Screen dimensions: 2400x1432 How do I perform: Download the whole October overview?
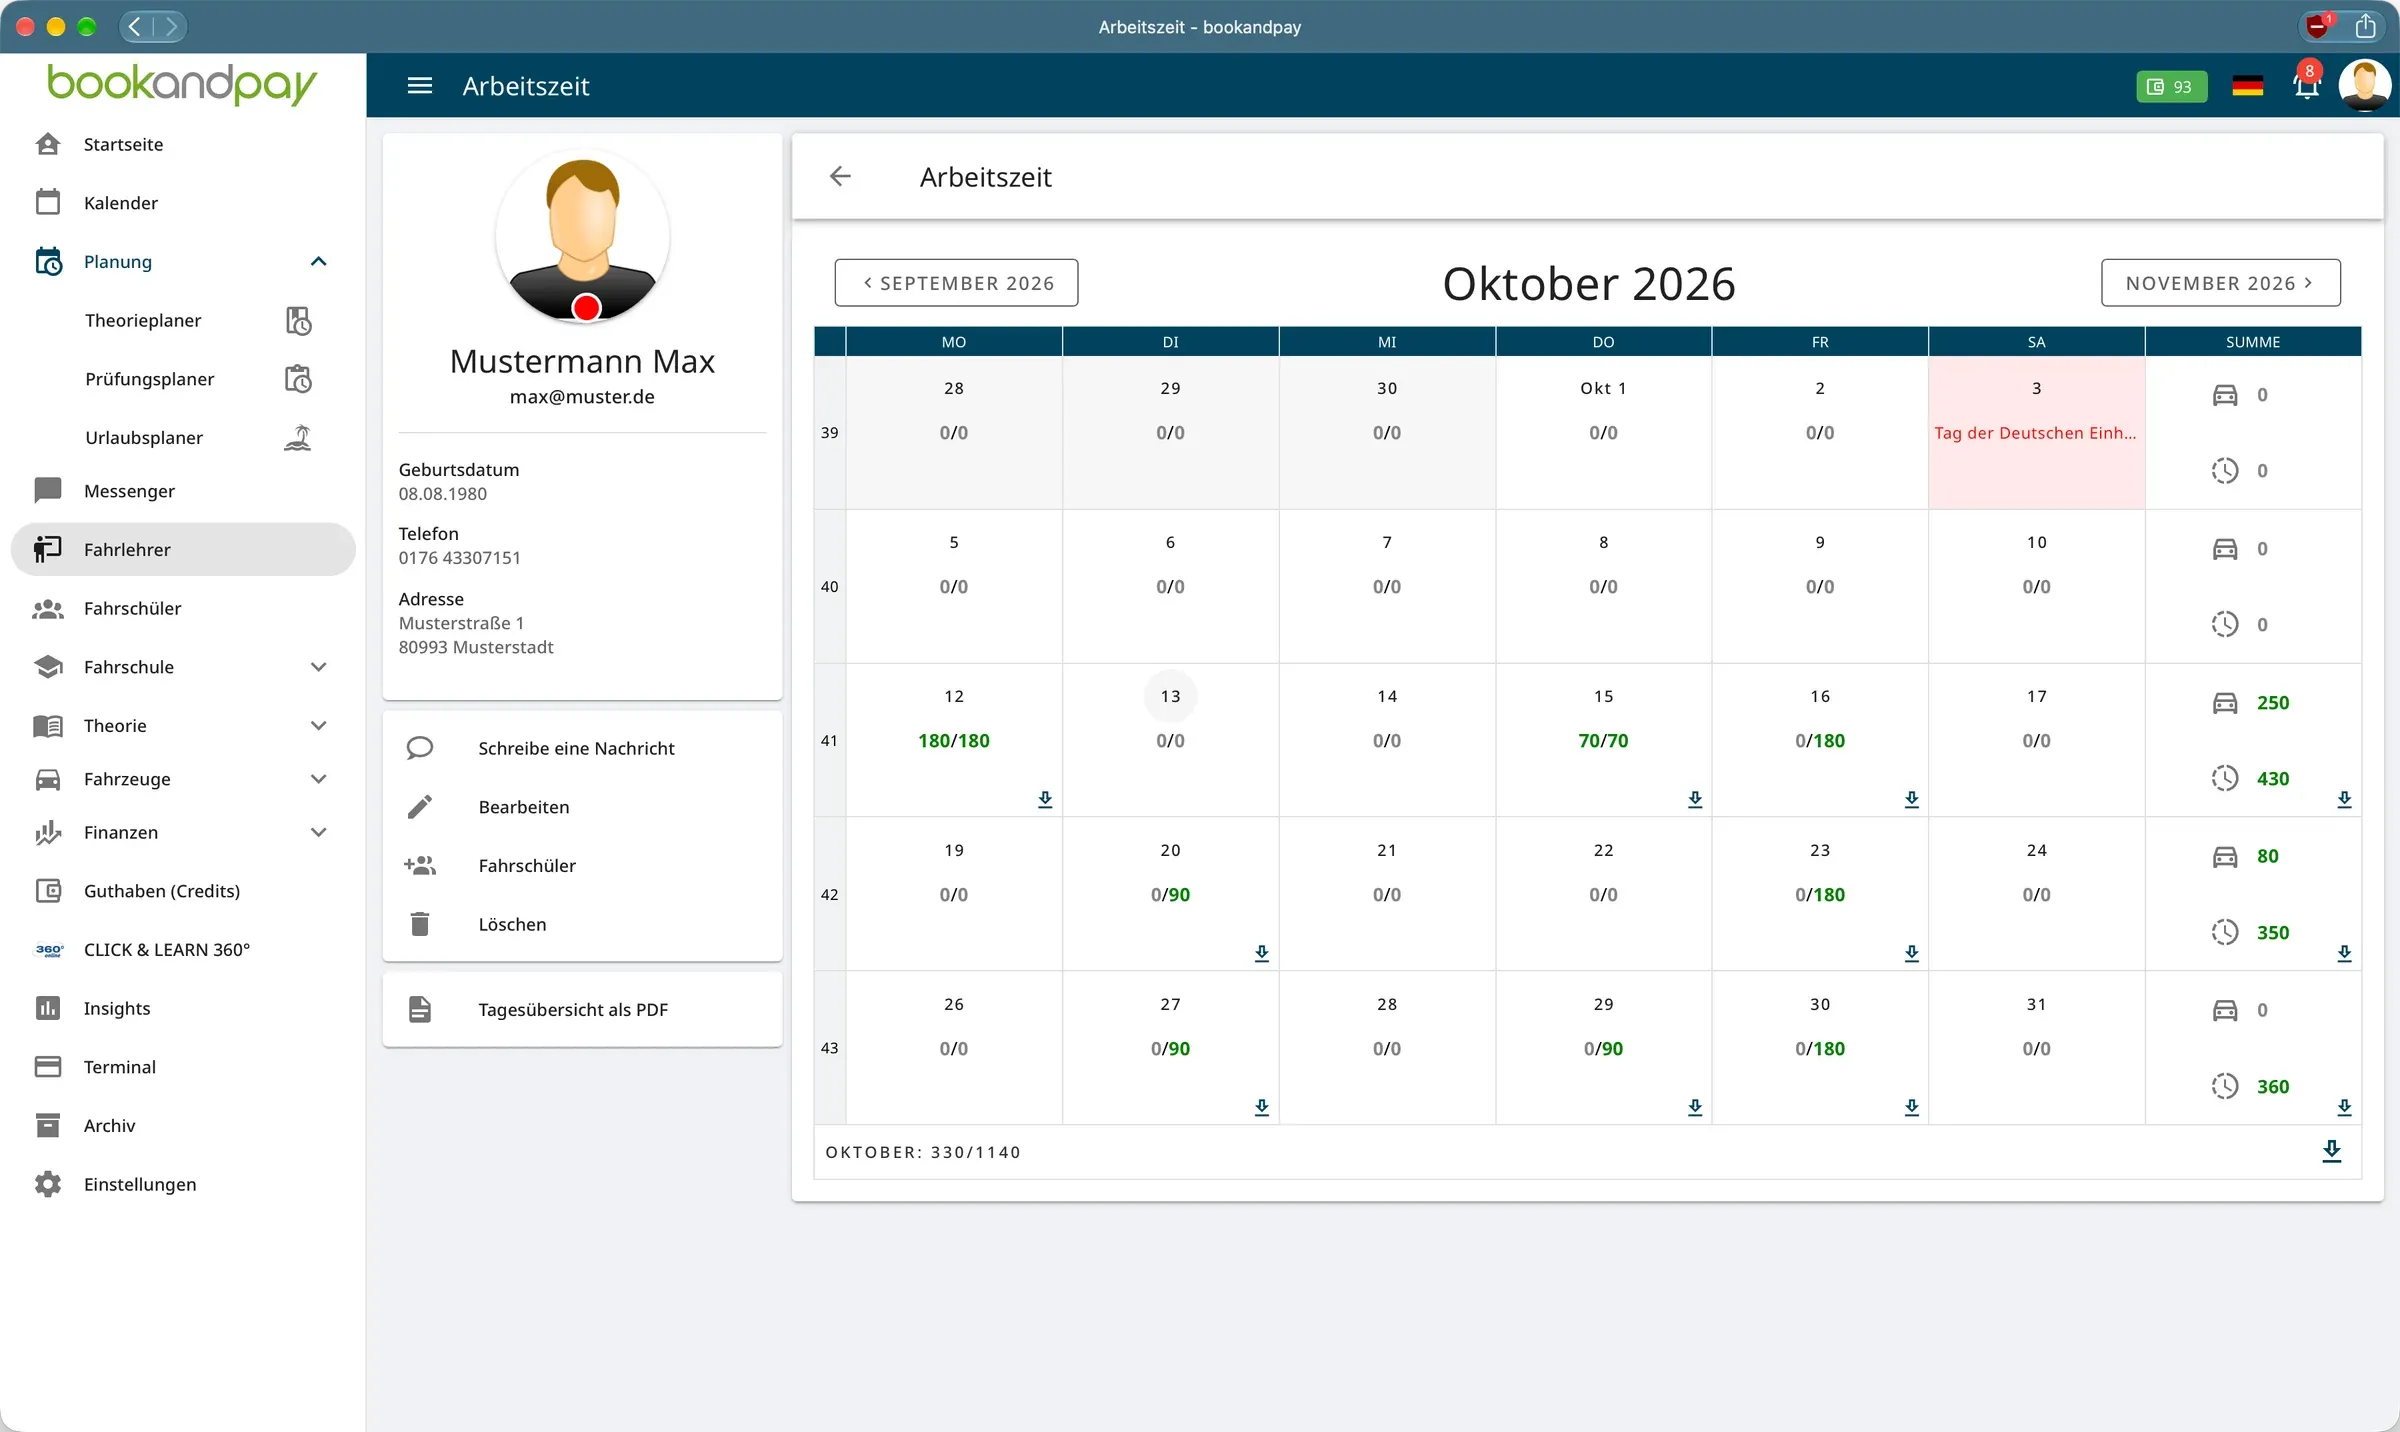coord(2331,1151)
